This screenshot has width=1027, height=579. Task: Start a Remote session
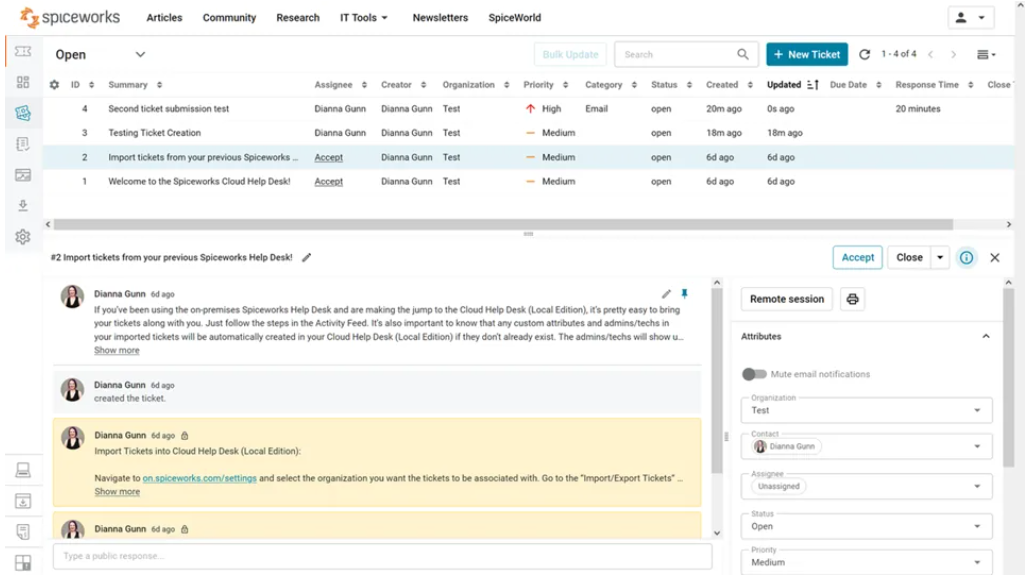(x=787, y=299)
